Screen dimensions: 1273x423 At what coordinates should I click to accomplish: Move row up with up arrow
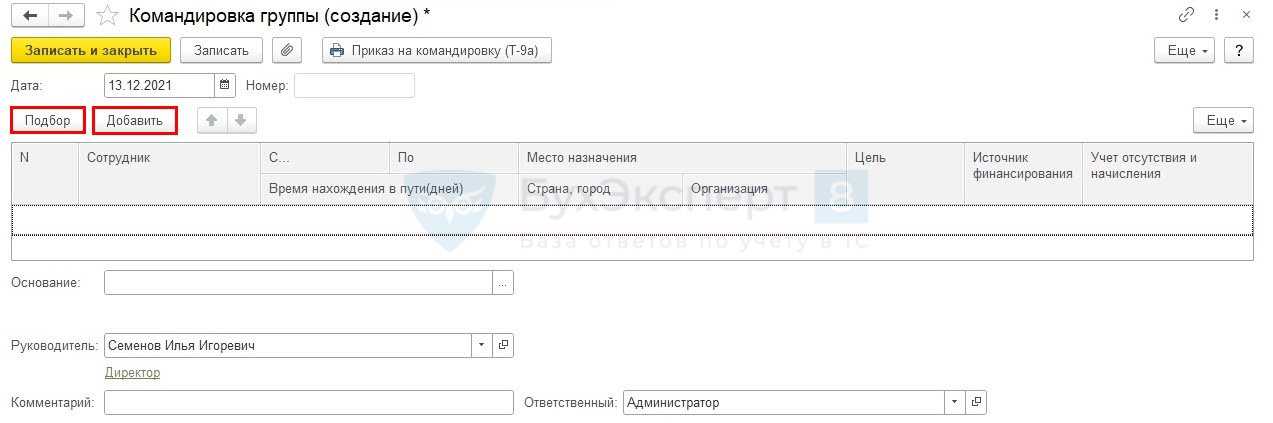coord(211,120)
